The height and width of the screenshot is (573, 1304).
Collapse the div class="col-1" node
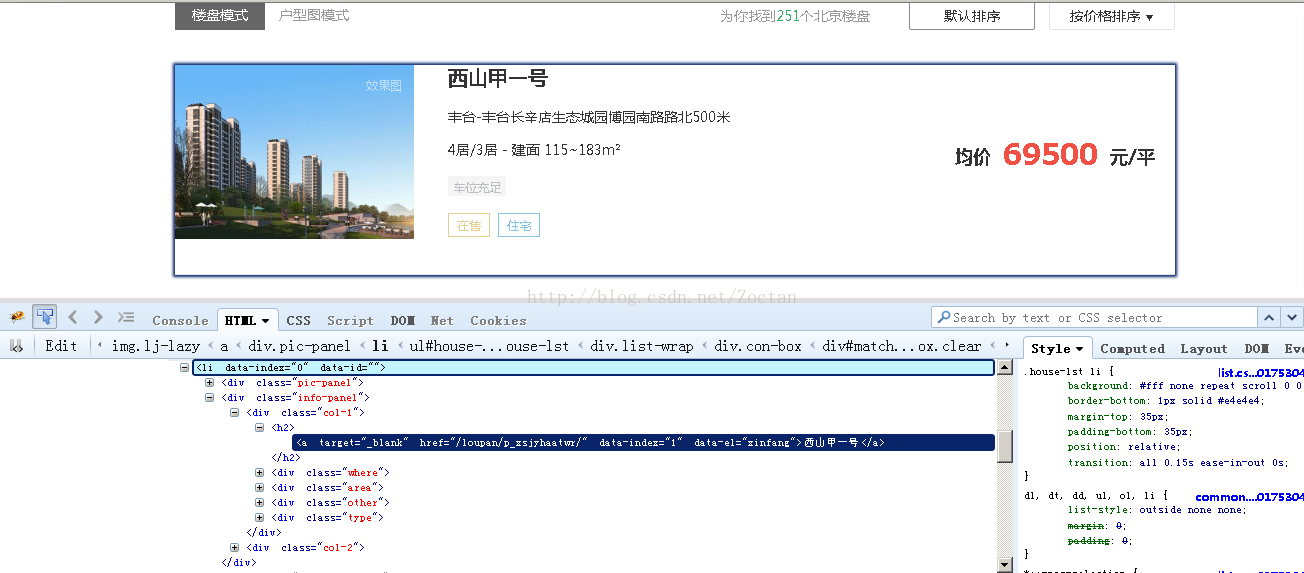[x=234, y=413]
